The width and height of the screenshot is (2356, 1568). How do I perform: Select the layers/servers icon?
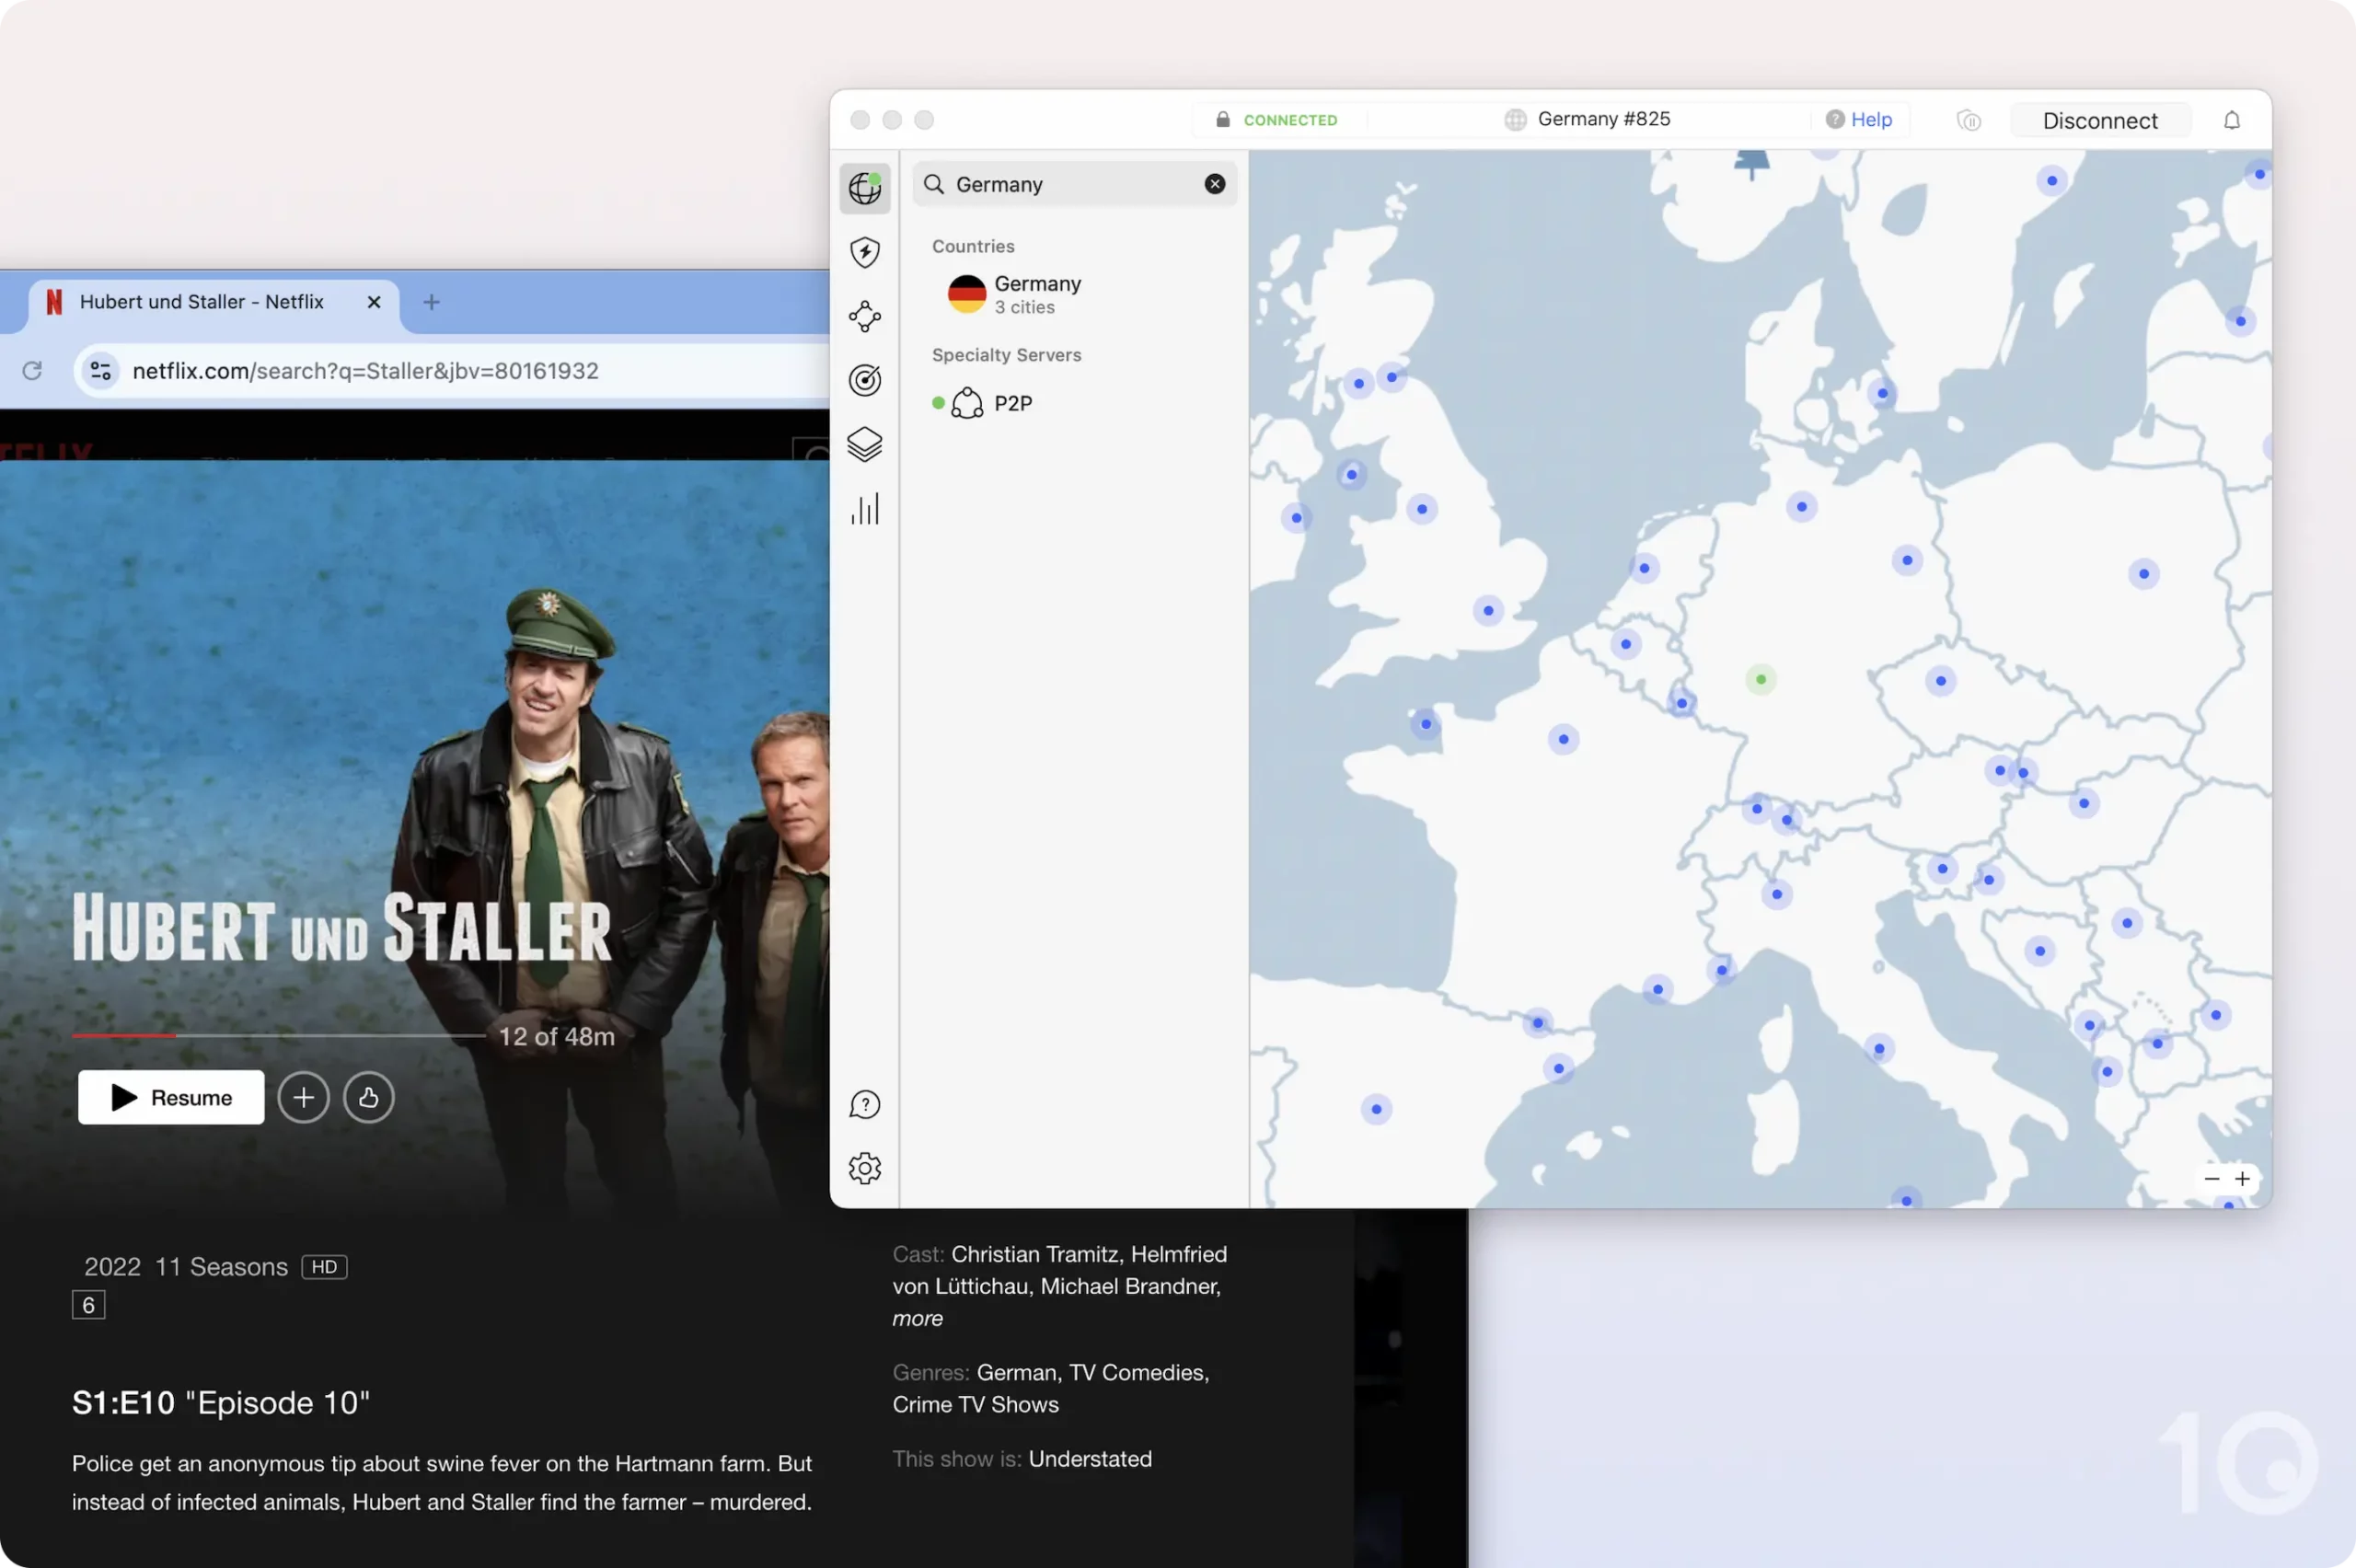tap(865, 444)
